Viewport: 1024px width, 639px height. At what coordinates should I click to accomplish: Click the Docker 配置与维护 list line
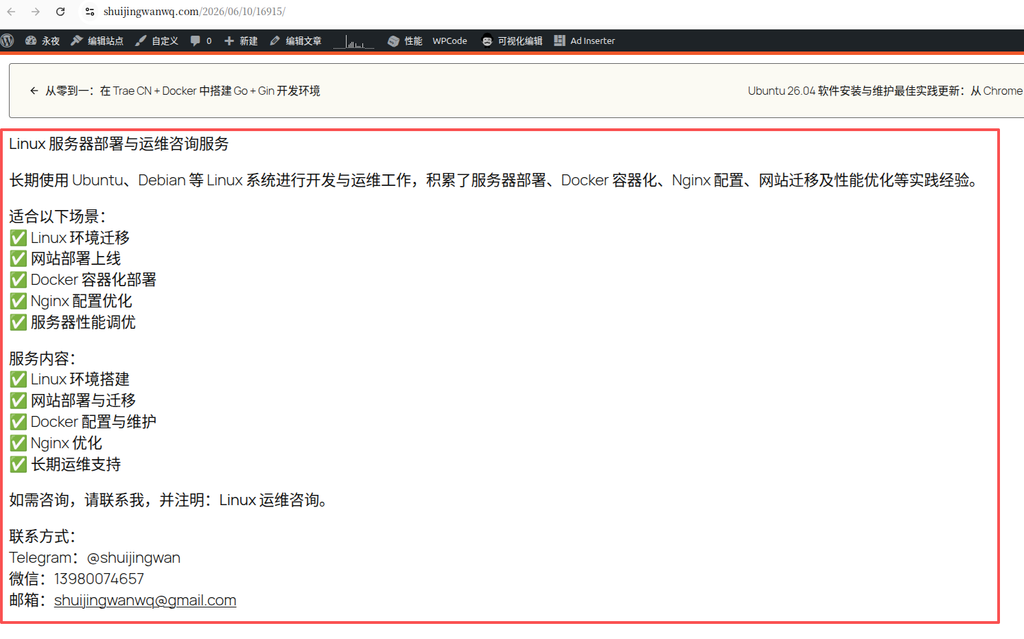point(83,421)
